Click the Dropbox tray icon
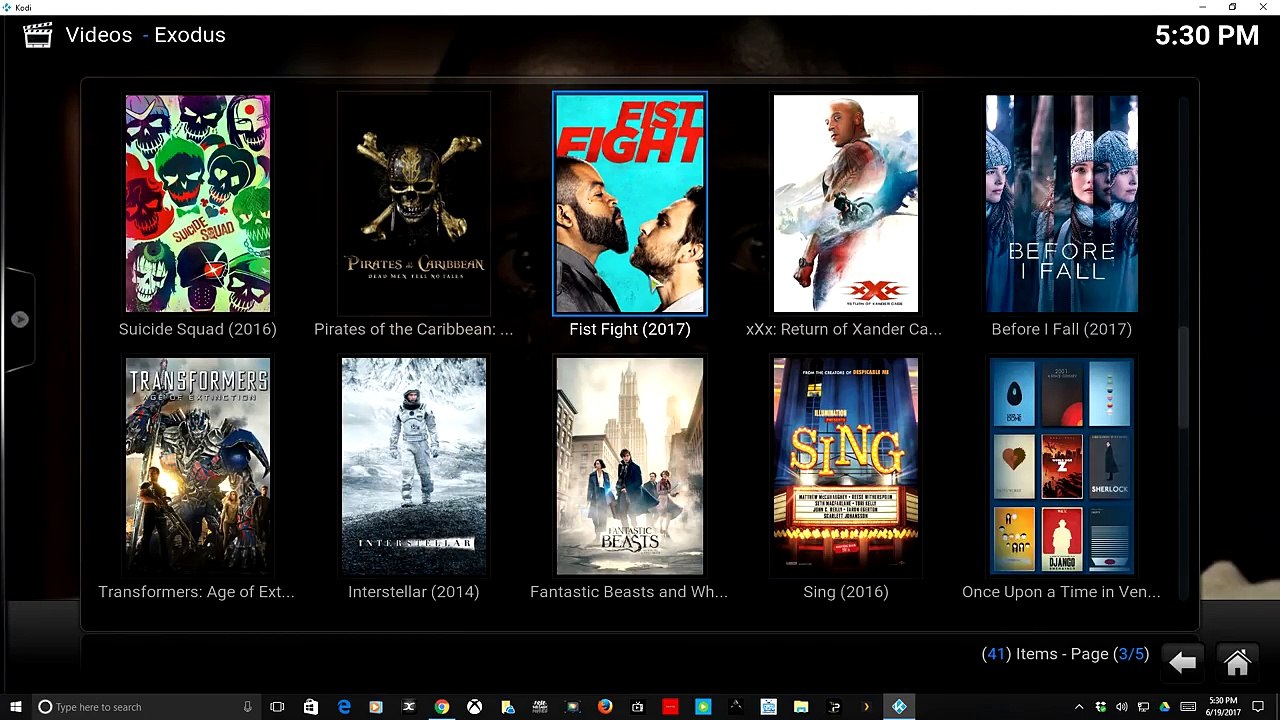Screen dimensions: 1280x720 tap(1101, 707)
